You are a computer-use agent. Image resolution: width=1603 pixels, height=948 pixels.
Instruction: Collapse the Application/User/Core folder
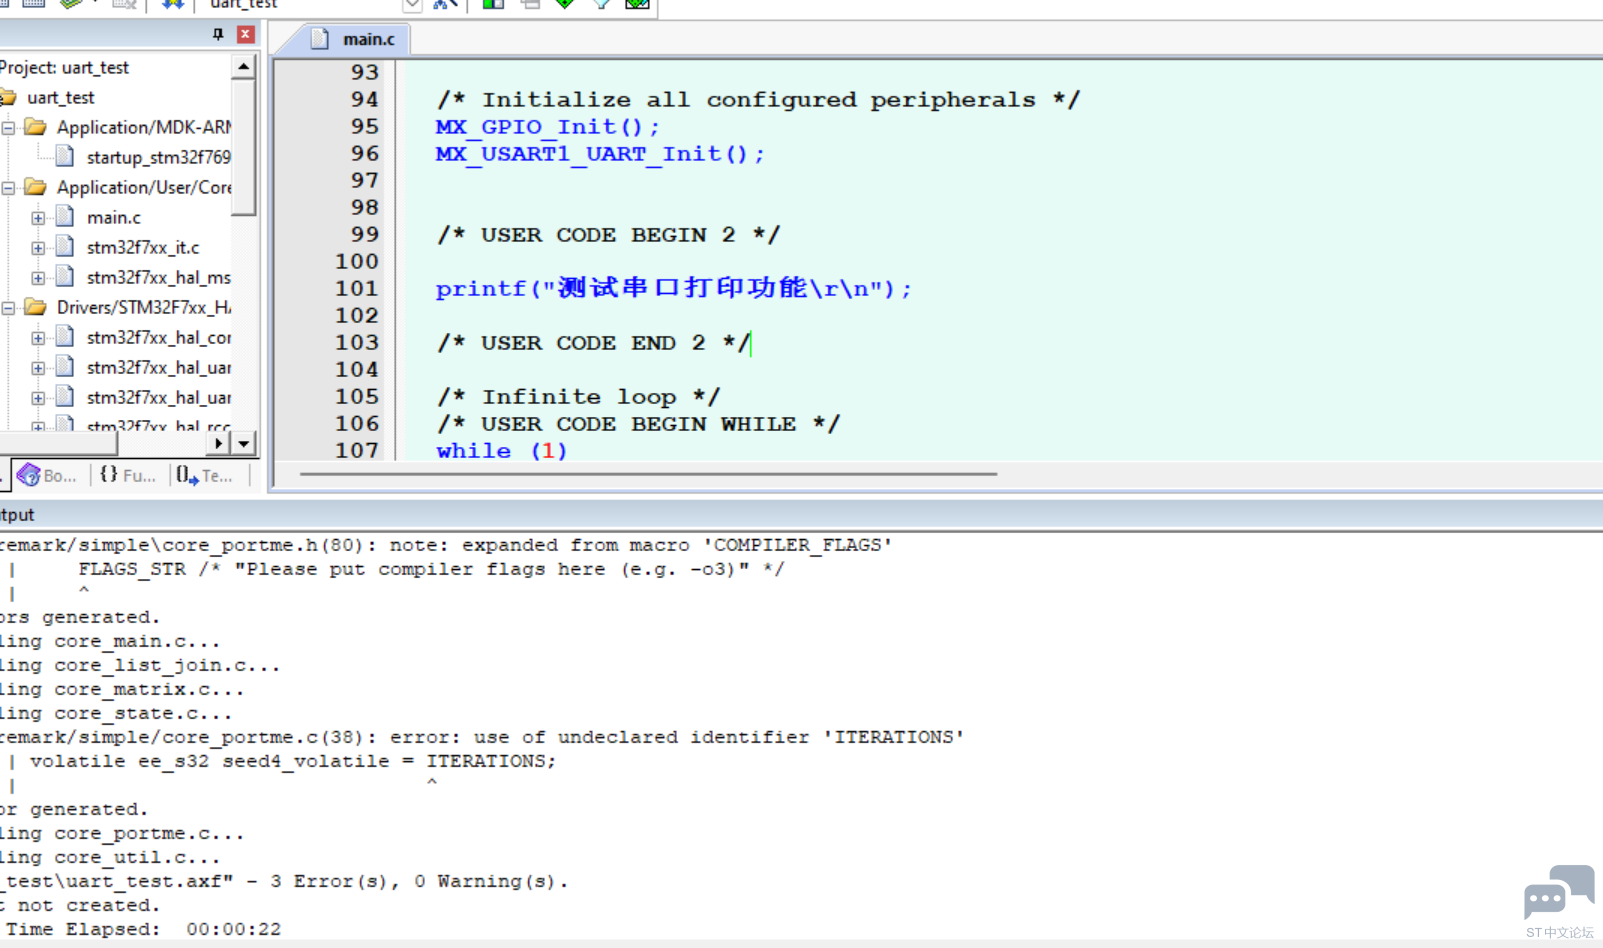pos(8,188)
